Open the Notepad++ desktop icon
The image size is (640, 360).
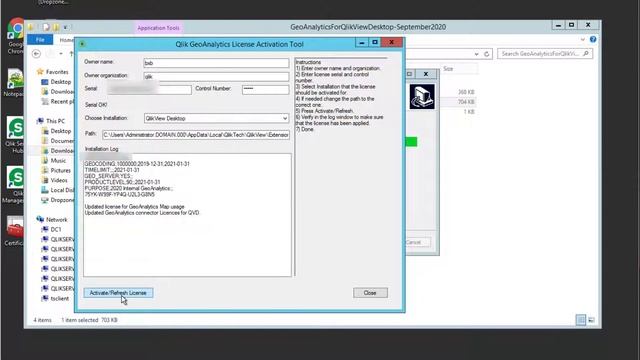(x=14, y=83)
